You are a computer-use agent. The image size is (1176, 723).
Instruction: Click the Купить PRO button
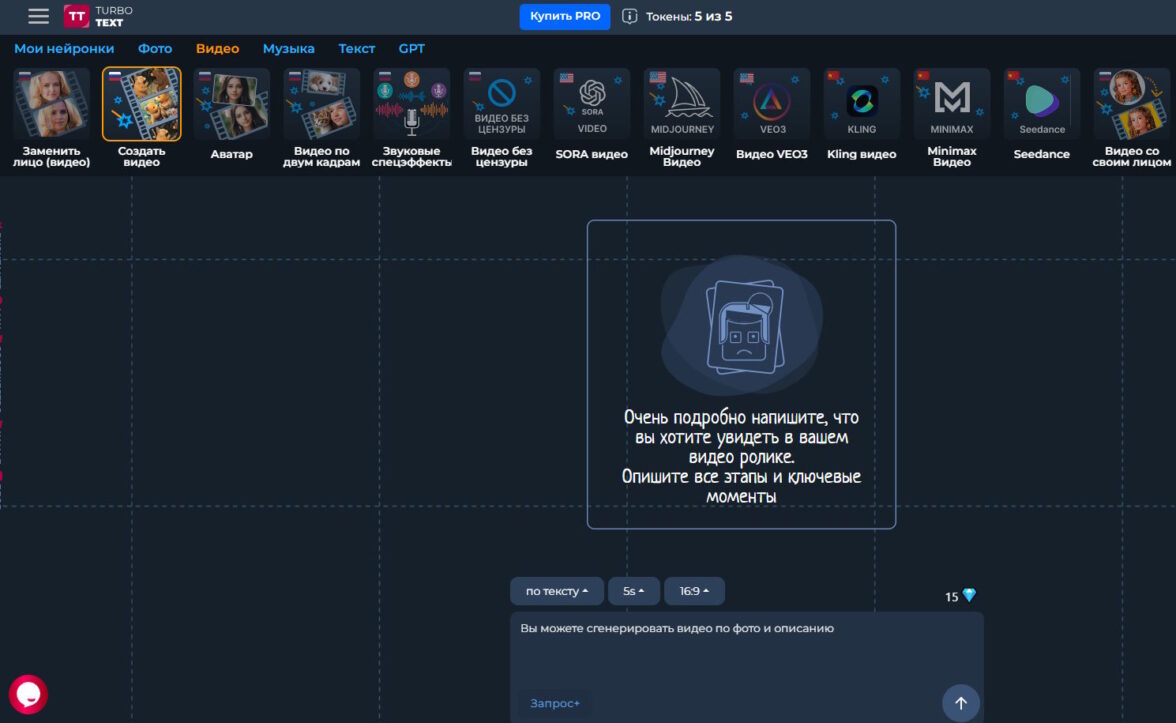[564, 16]
